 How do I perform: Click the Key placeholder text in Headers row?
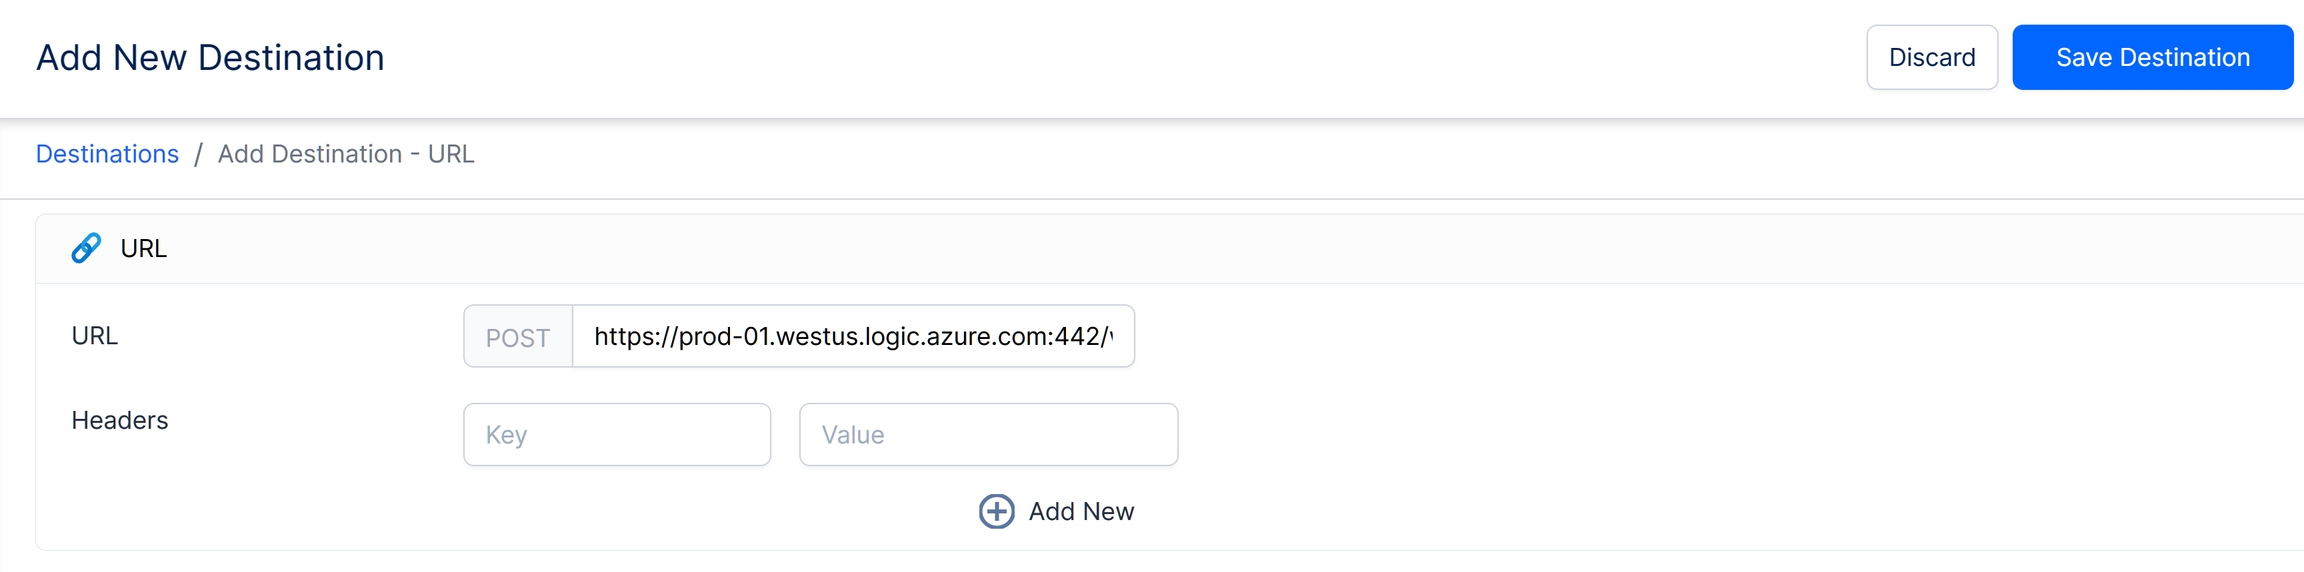(506, 435)
